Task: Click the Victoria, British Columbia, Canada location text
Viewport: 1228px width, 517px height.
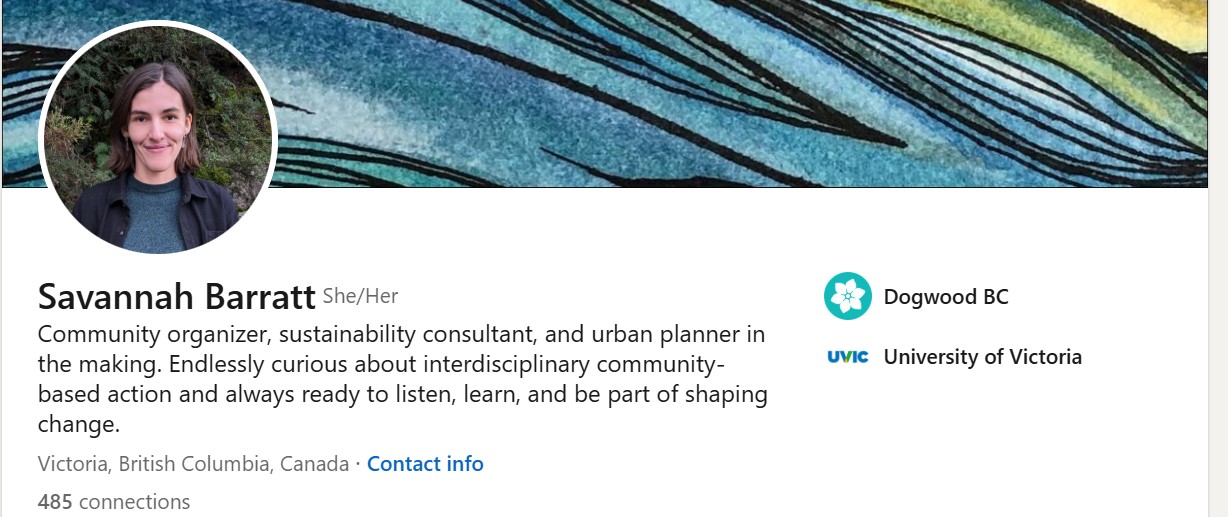Action: point(192,464)
